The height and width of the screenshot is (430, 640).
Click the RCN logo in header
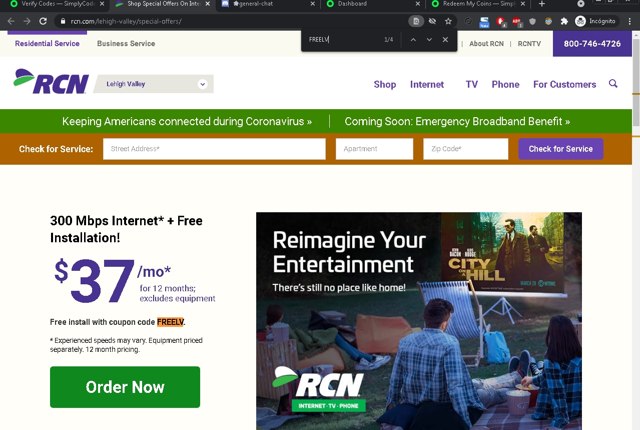51,82
